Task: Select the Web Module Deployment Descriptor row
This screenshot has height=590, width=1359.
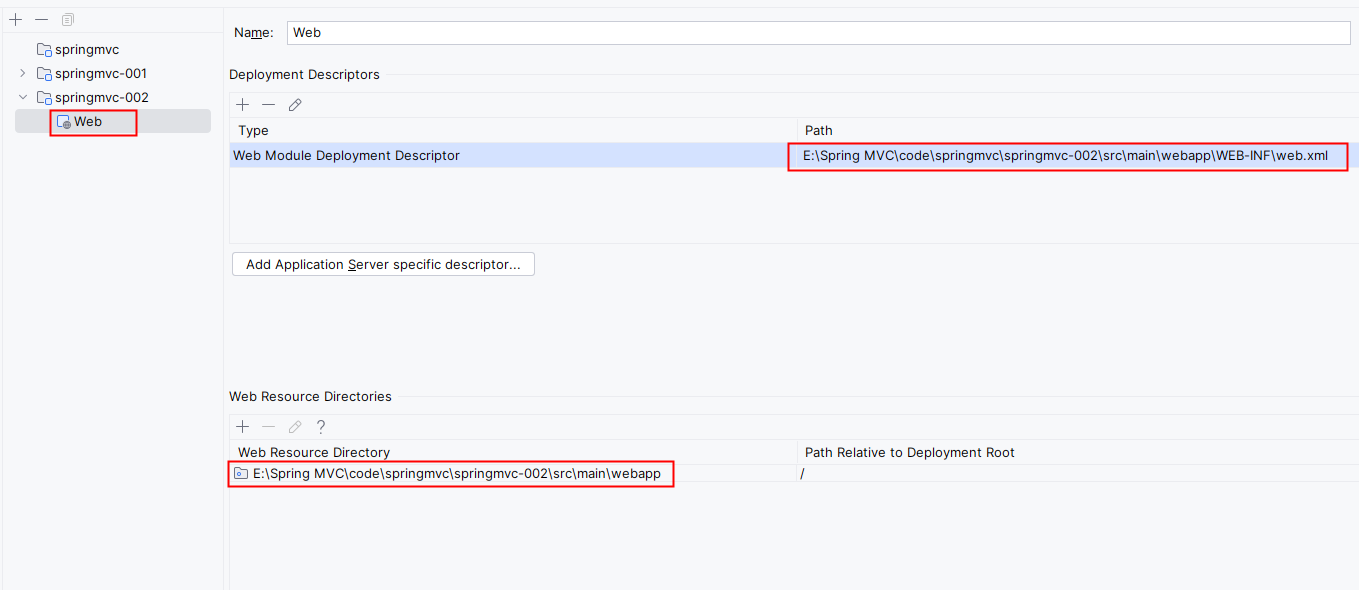Action: (x=346, y=156)
